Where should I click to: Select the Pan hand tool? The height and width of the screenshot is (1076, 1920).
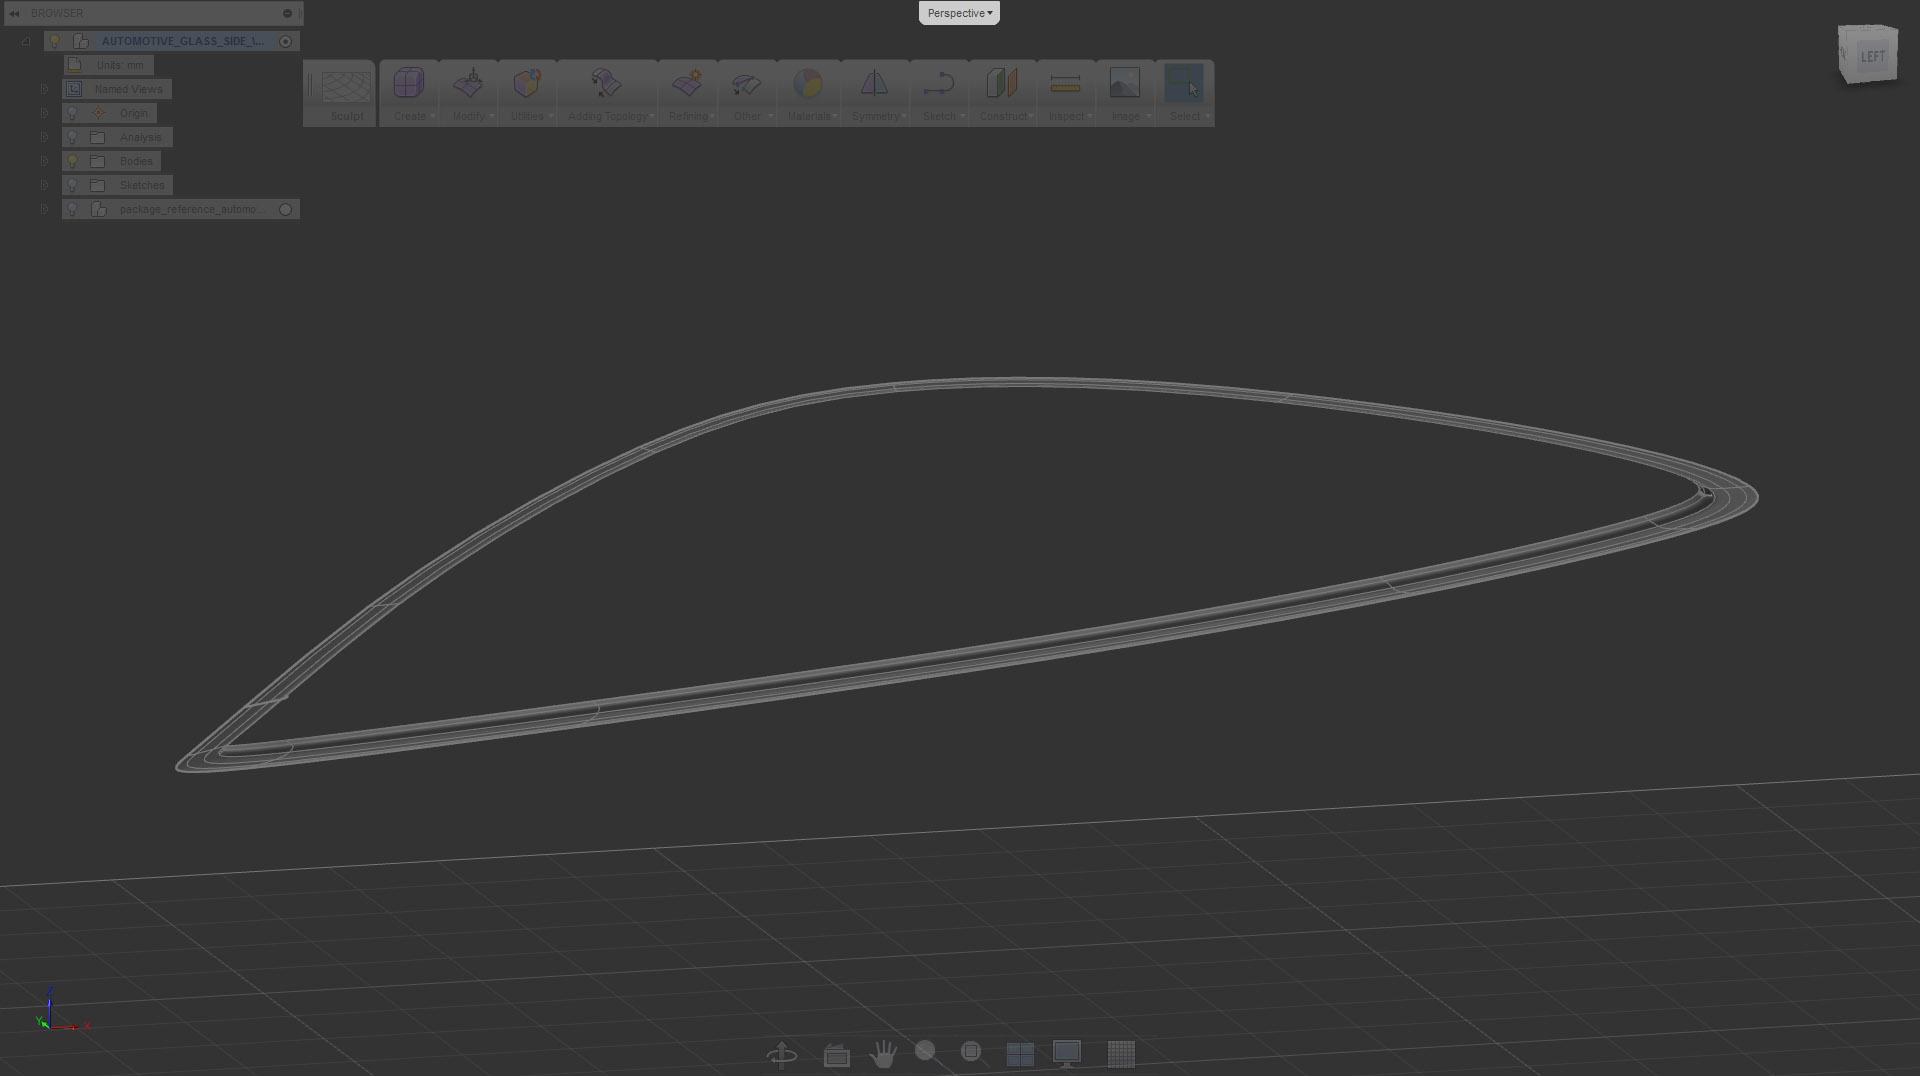click(x=883, y=1053)
